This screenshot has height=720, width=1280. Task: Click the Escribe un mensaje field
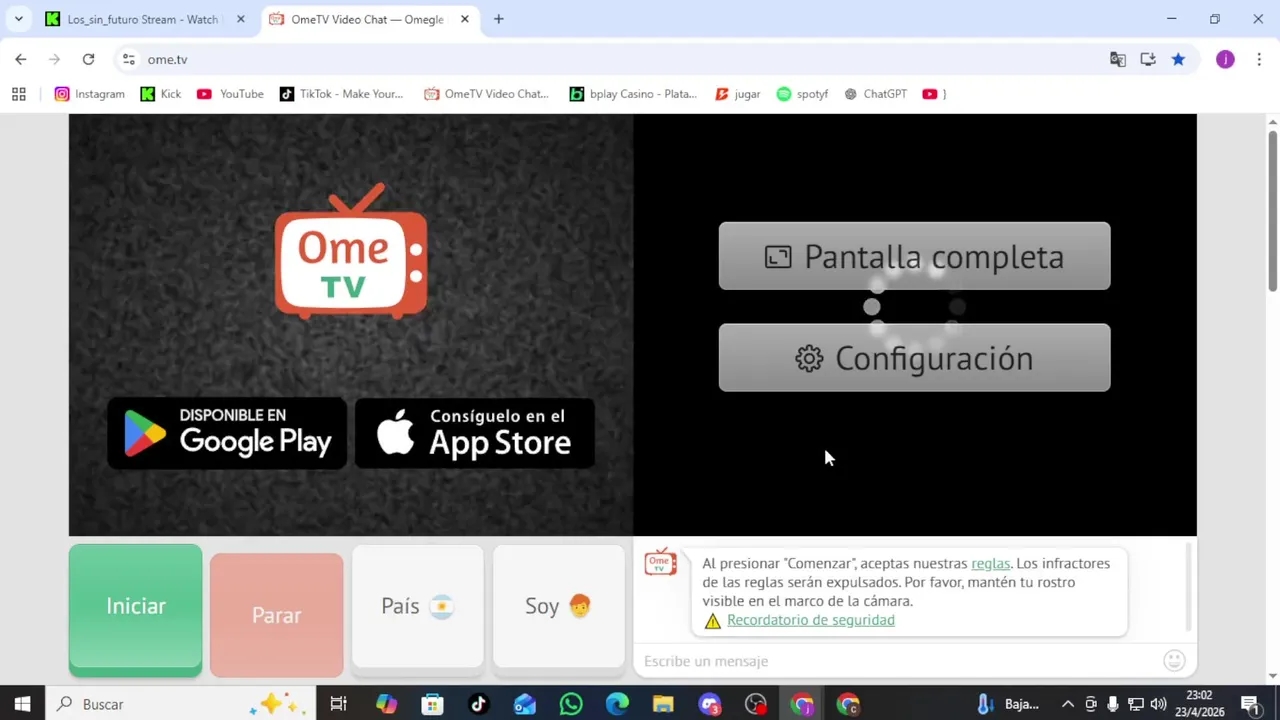tap(900, 661)
